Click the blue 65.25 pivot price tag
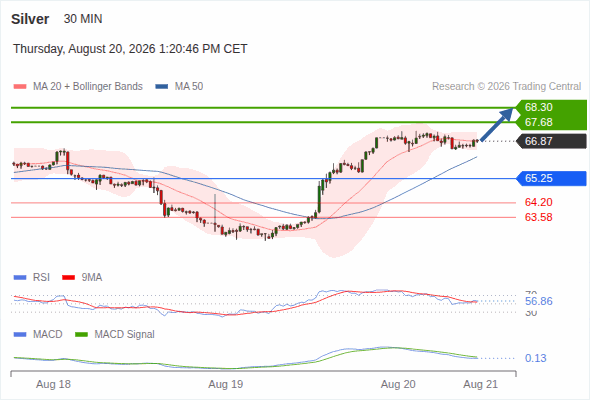Viewport: 590px width, 400px height. coord(551,178)
